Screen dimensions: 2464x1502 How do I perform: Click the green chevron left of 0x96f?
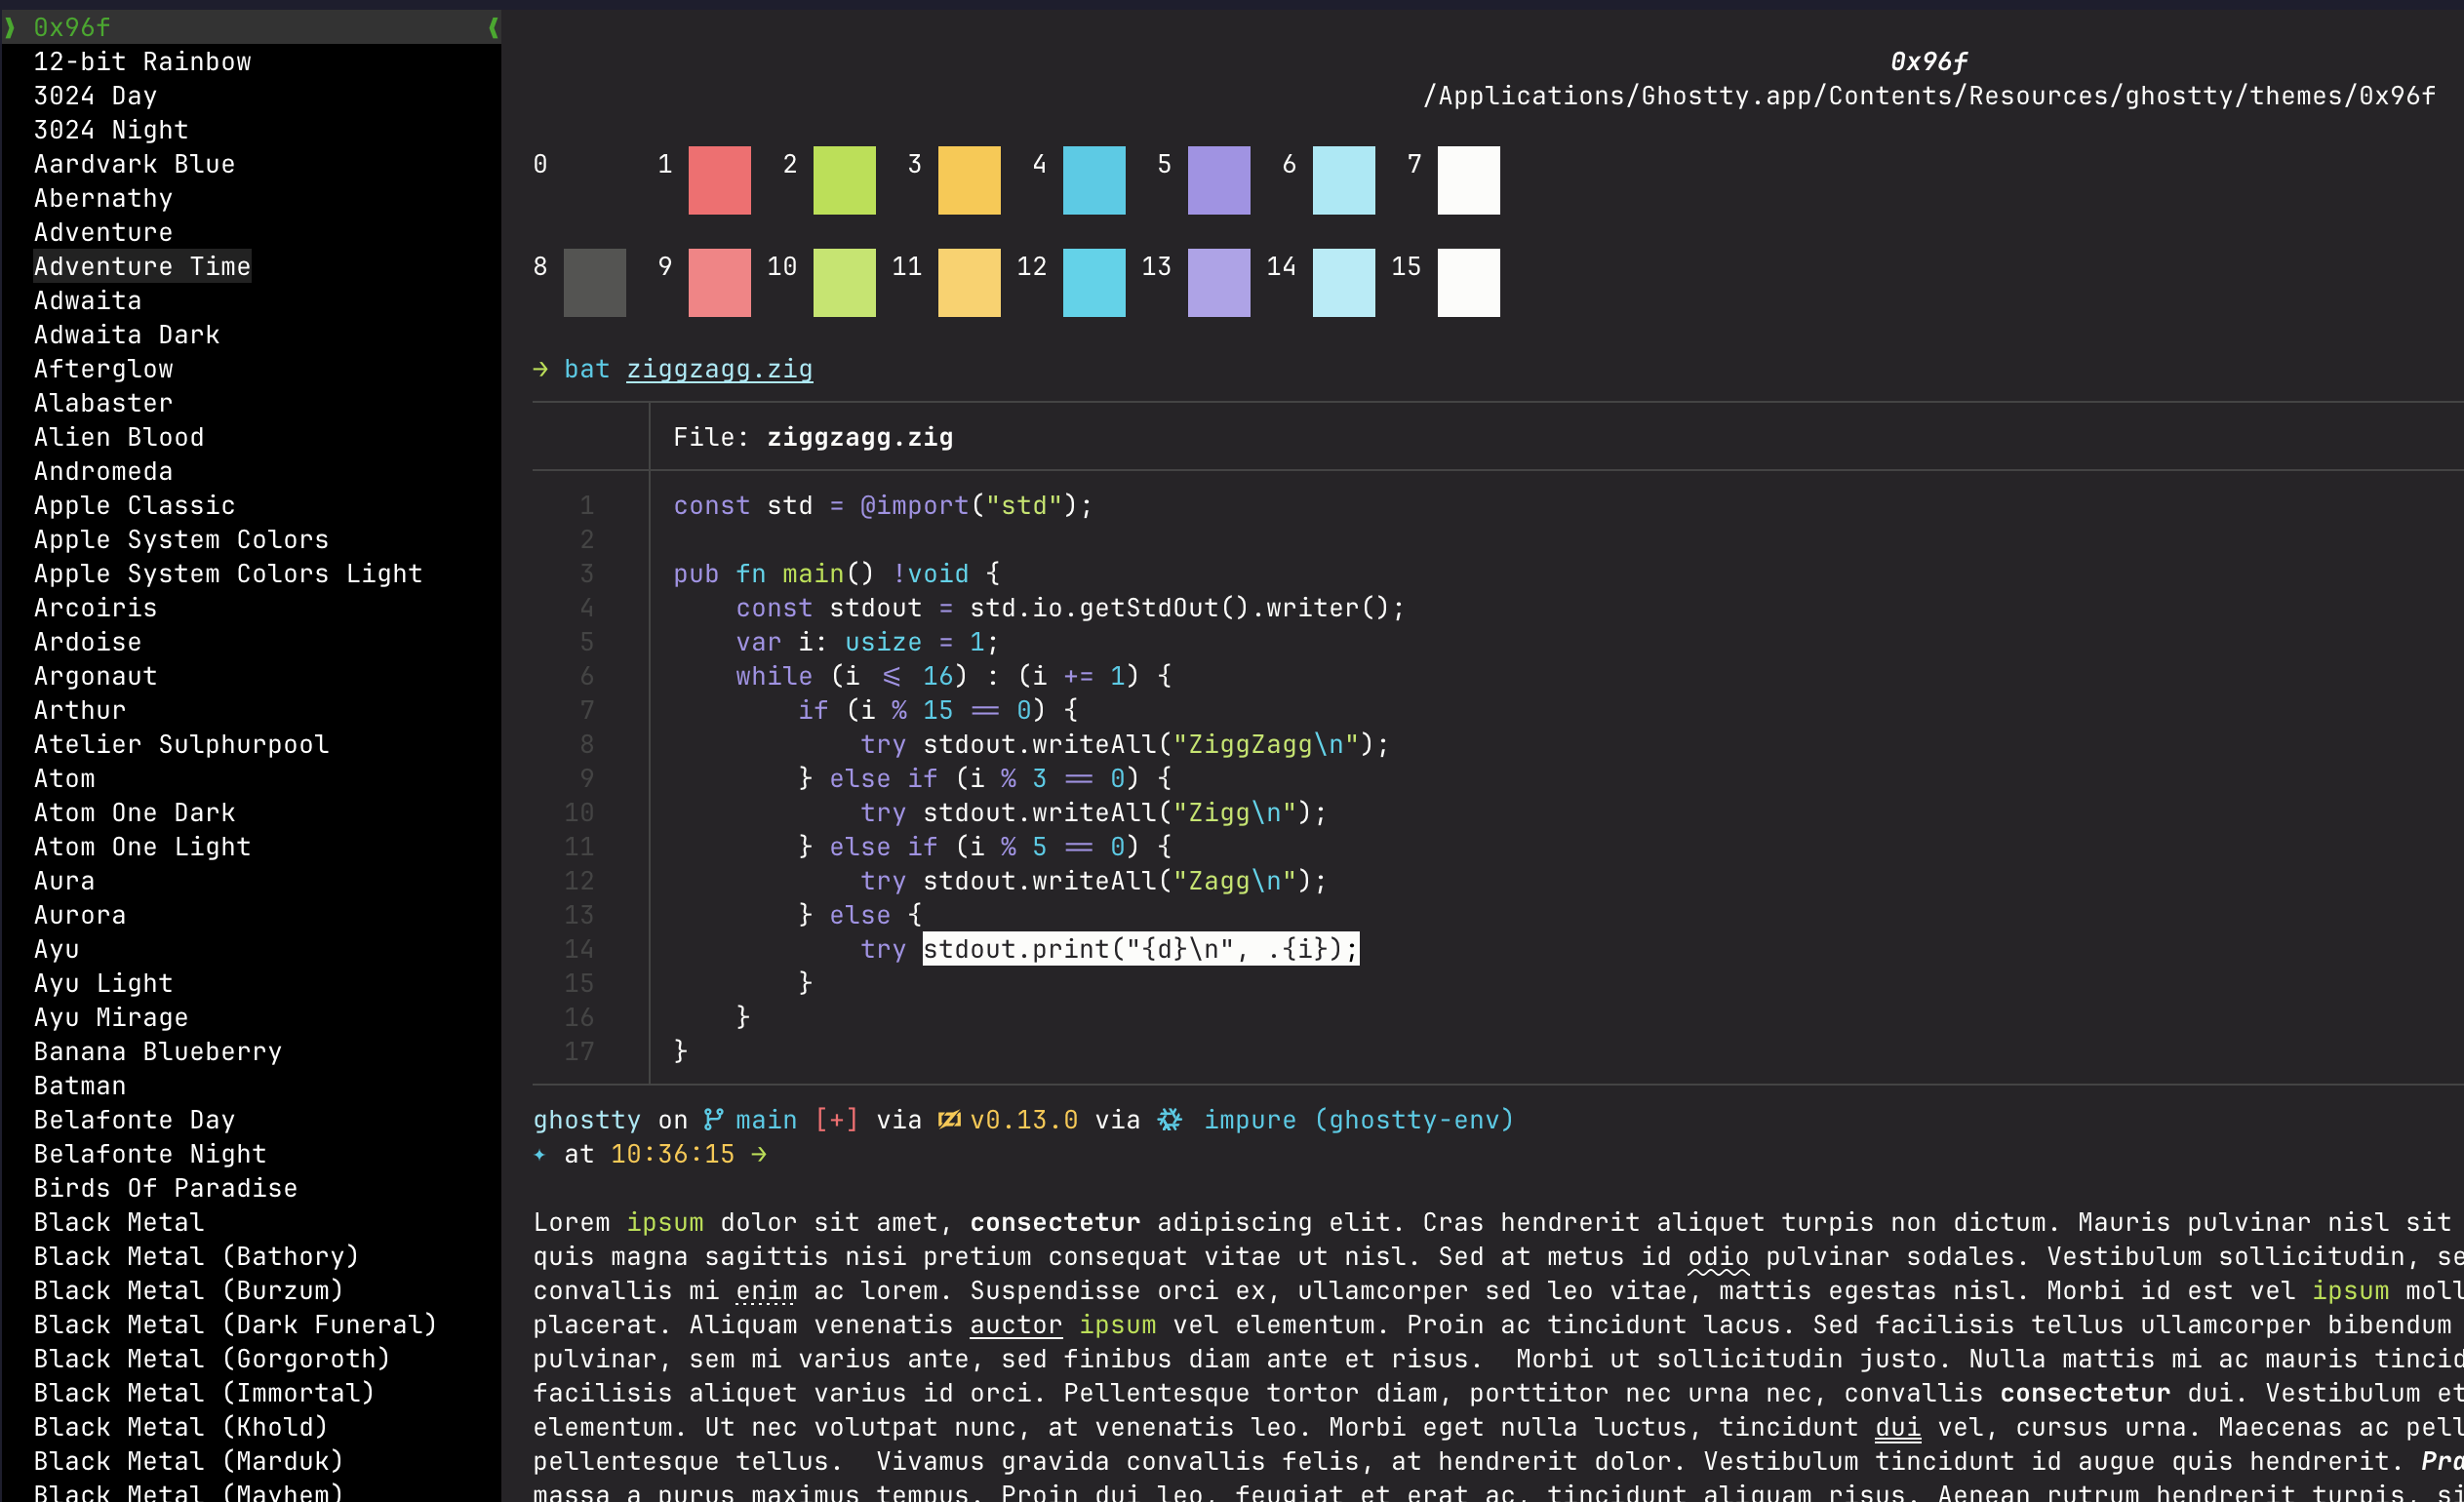coord(10,27)
